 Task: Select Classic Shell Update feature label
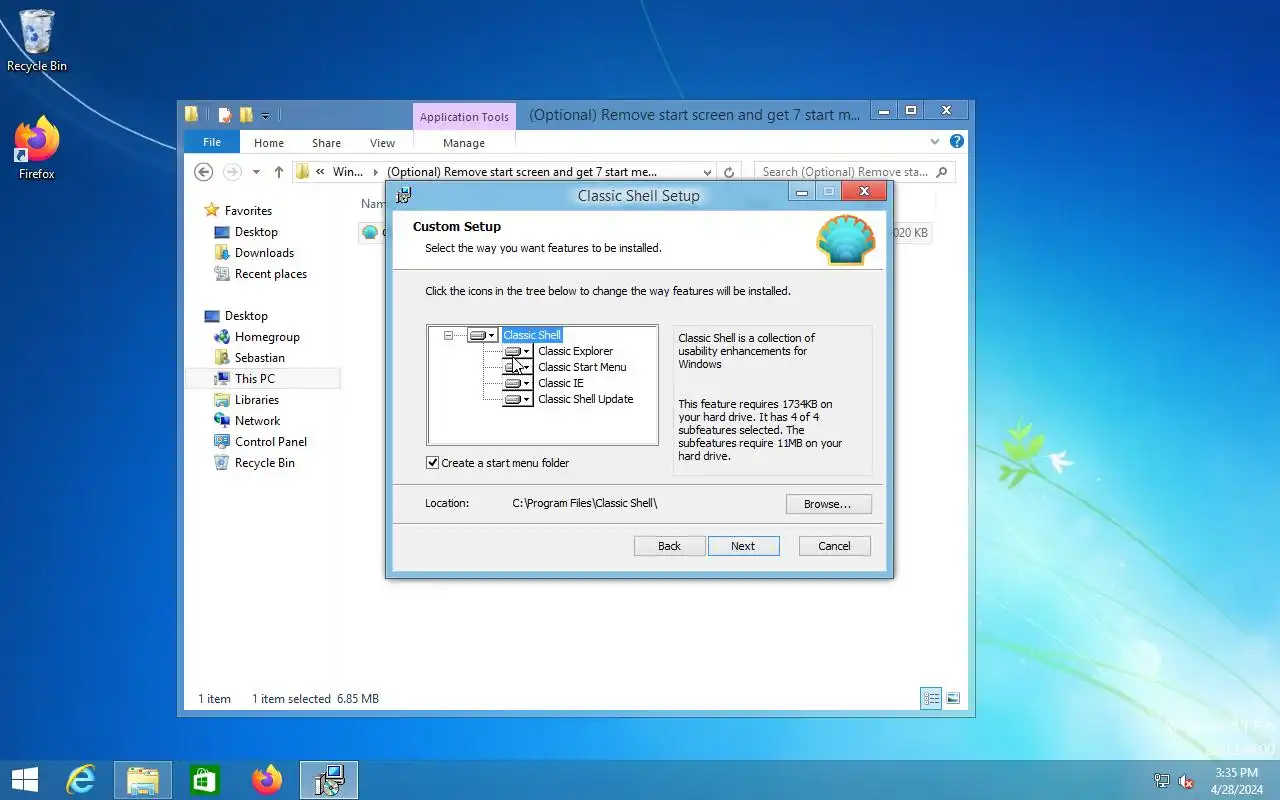point(585,399)
